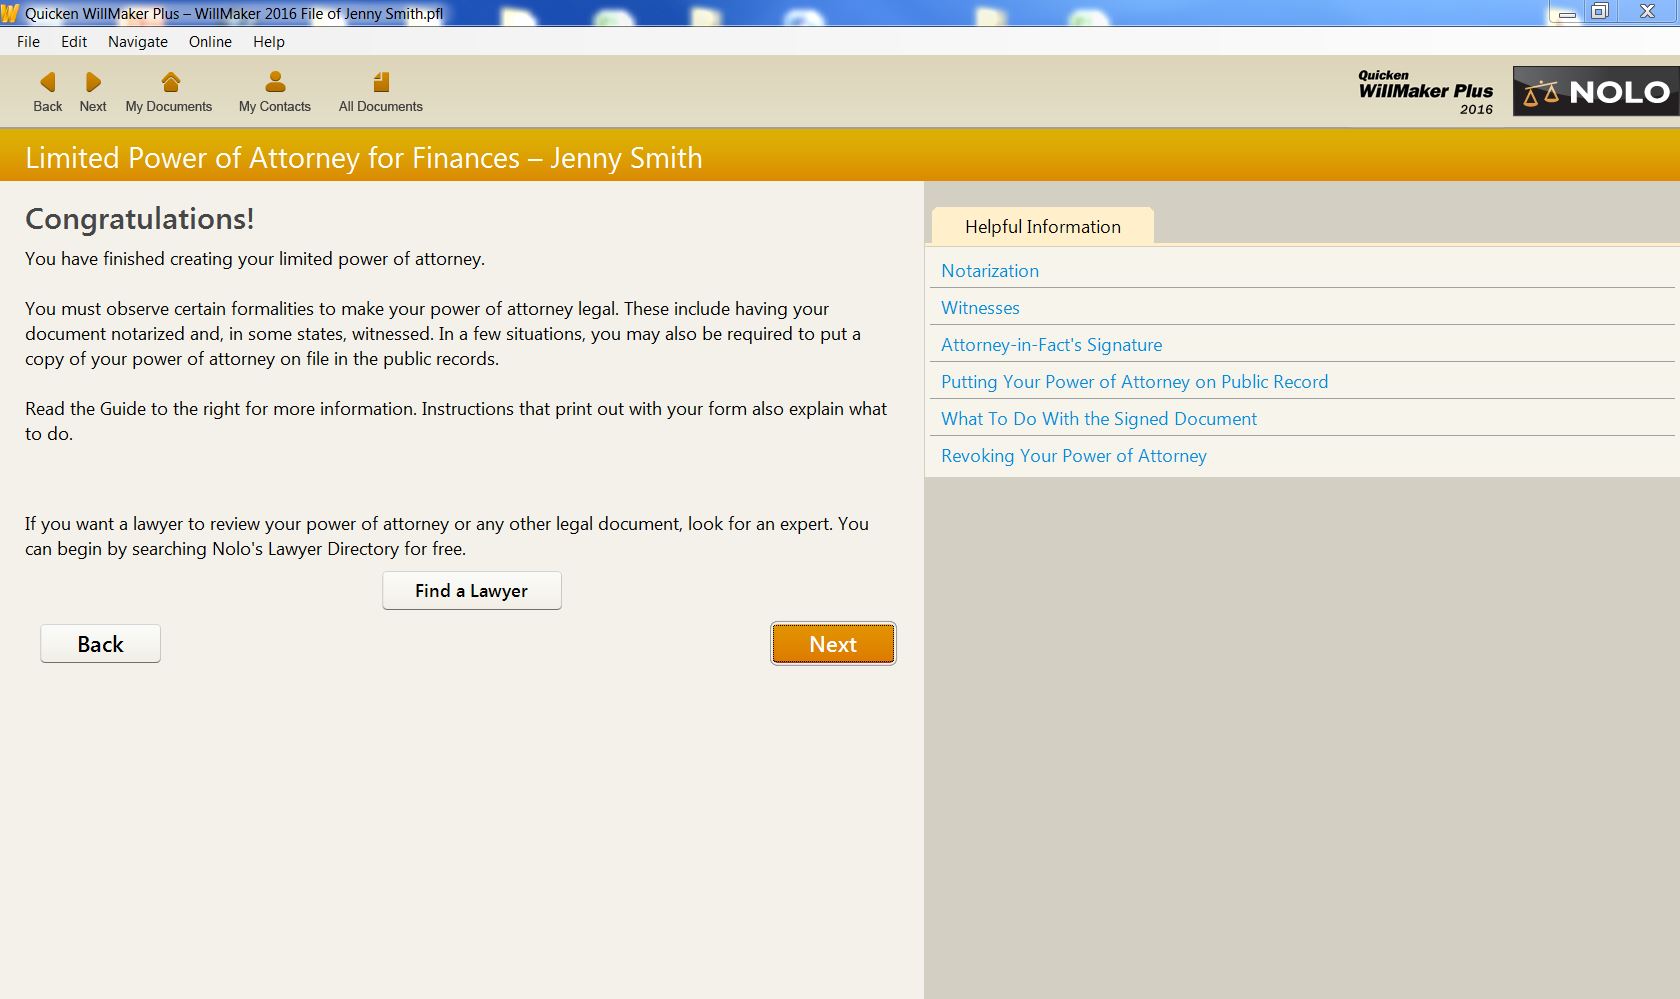The width and height of the screenshot is (1680, 999).
Task: Open the File menu
Action: coord(28,42)
